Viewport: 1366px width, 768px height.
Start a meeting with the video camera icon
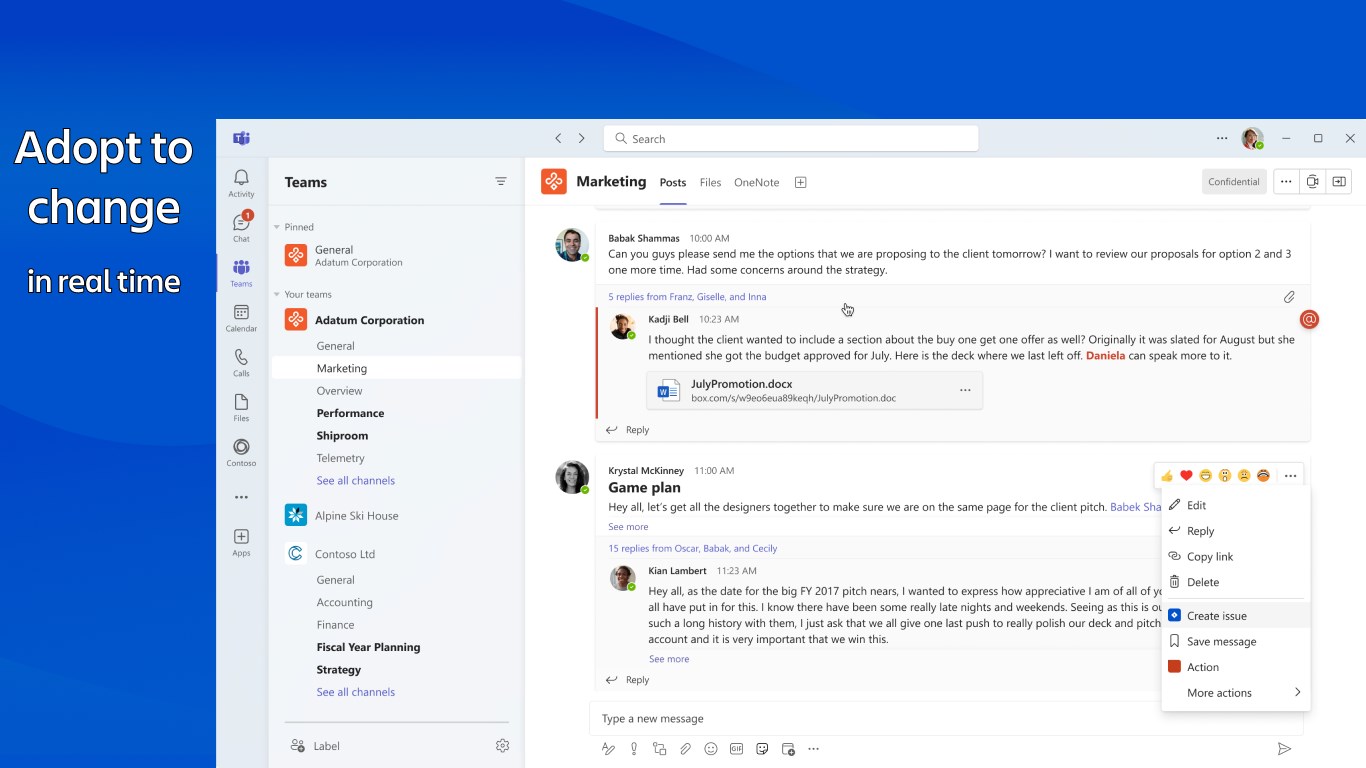[1313, 182]
